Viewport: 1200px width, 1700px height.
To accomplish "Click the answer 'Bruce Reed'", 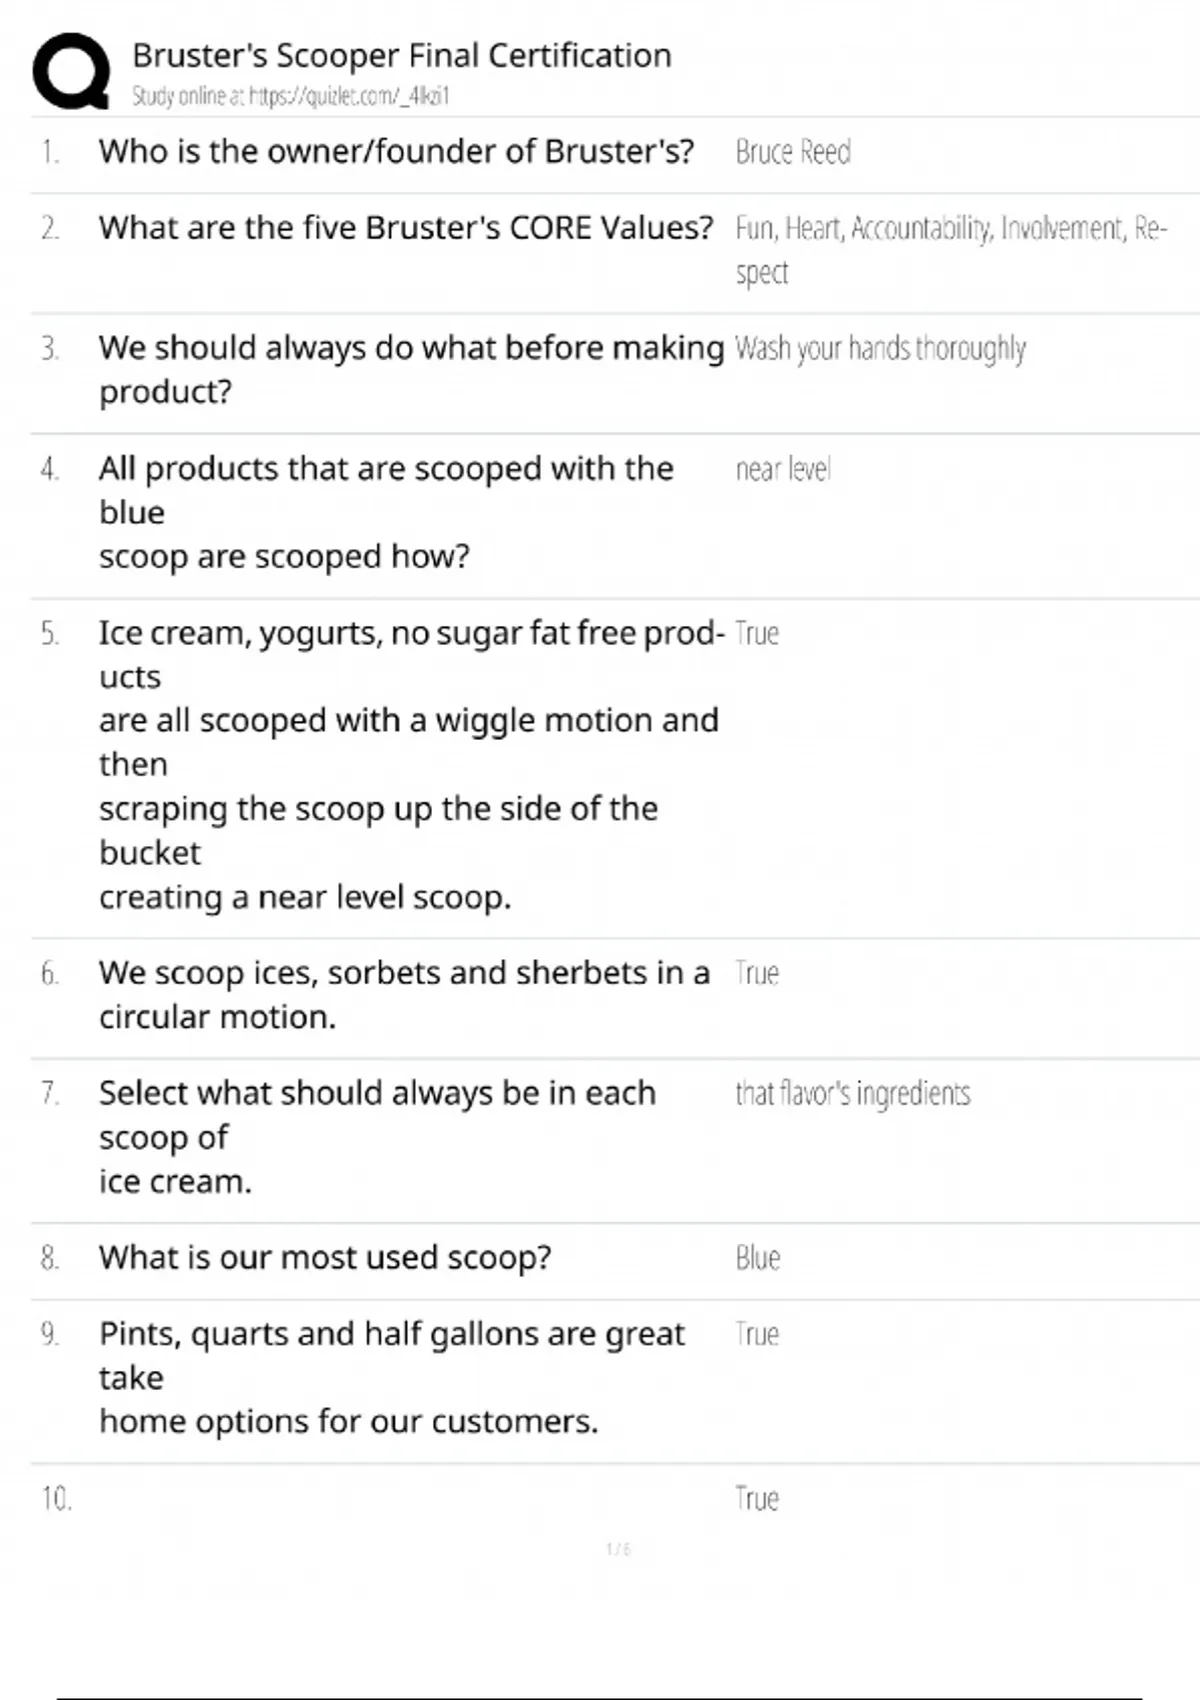I will [x=793, y=152].
